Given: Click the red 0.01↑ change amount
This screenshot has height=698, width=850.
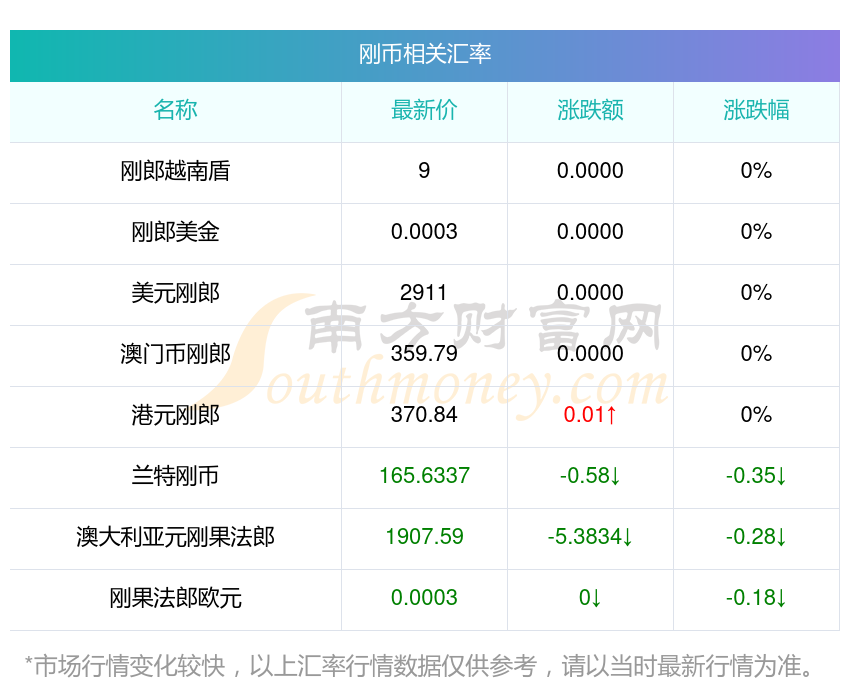Looking at the screenshot, I should click(590, 415).
